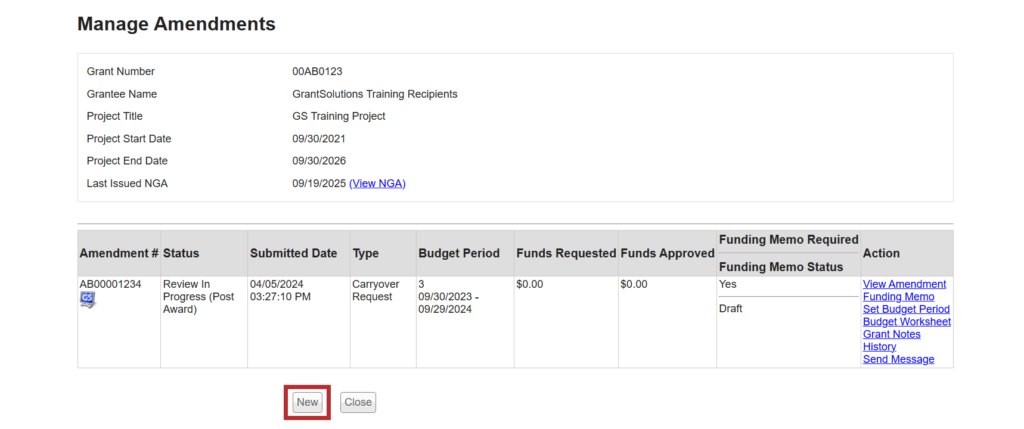Viewport: 1024px width, 429px height.
Task: Click the Draft funding memo status cell
Action: (731, 309)
